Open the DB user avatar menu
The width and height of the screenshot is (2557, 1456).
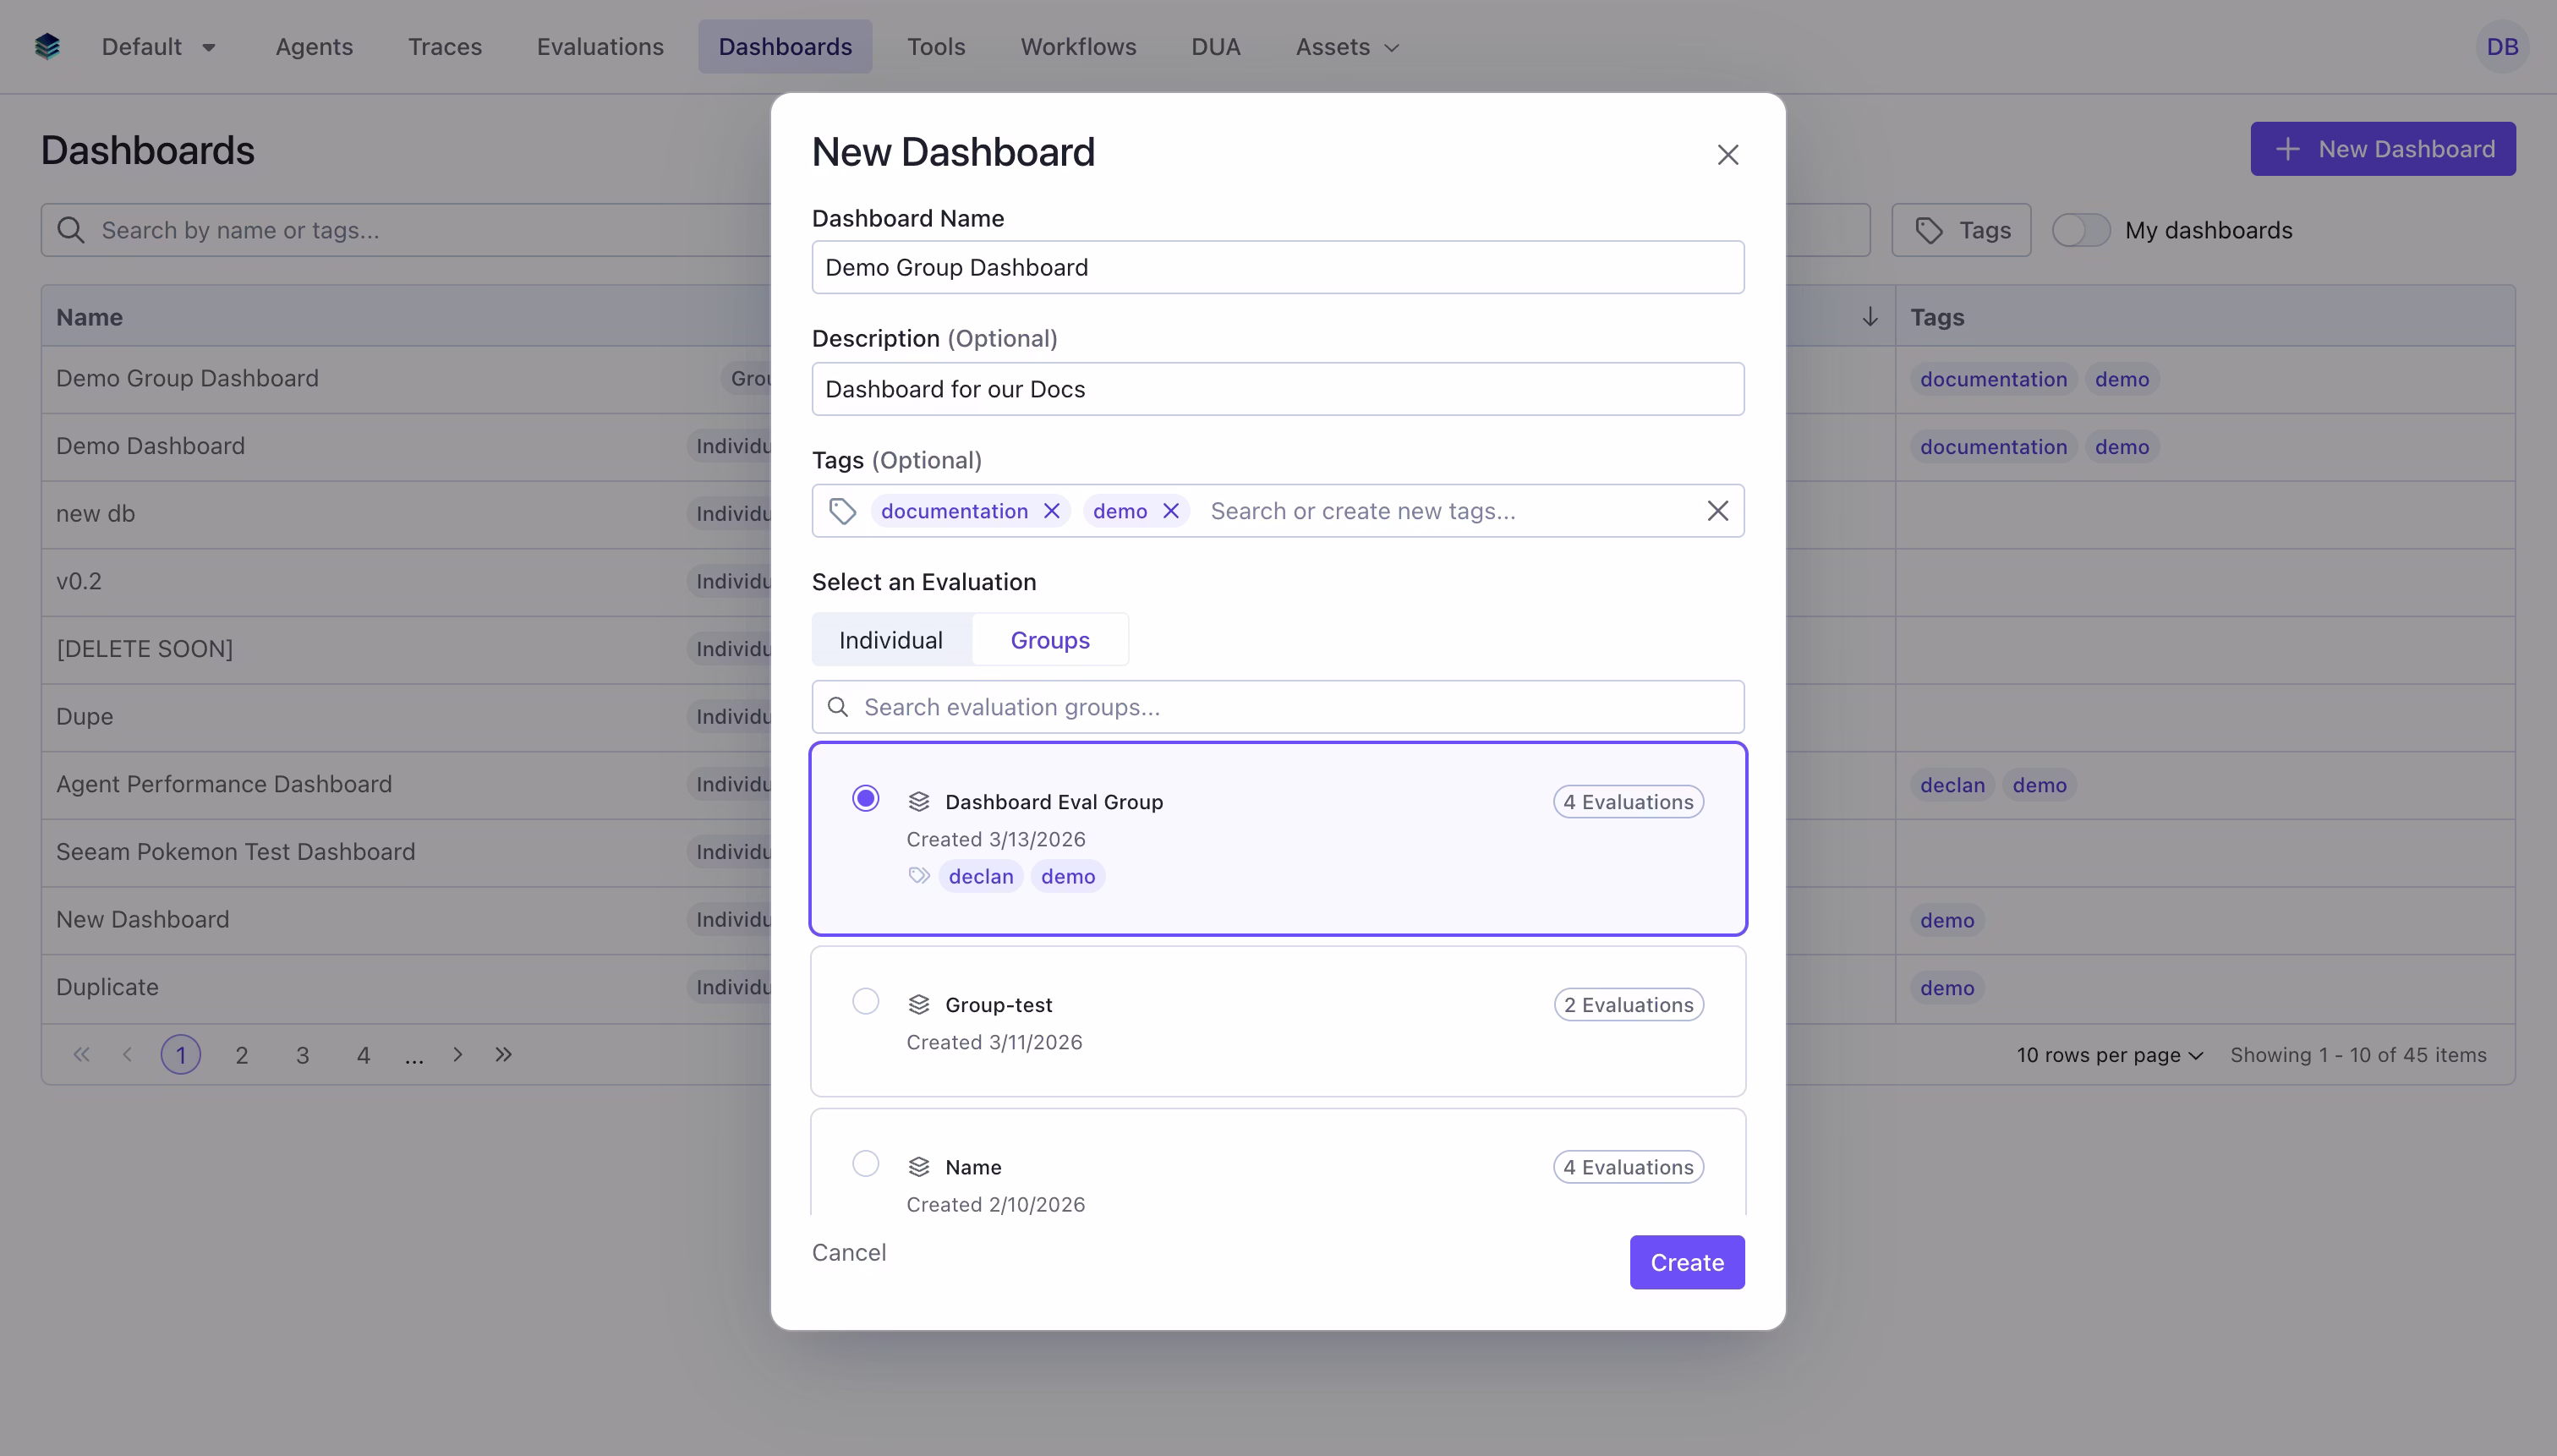(x=2503, y=46)
